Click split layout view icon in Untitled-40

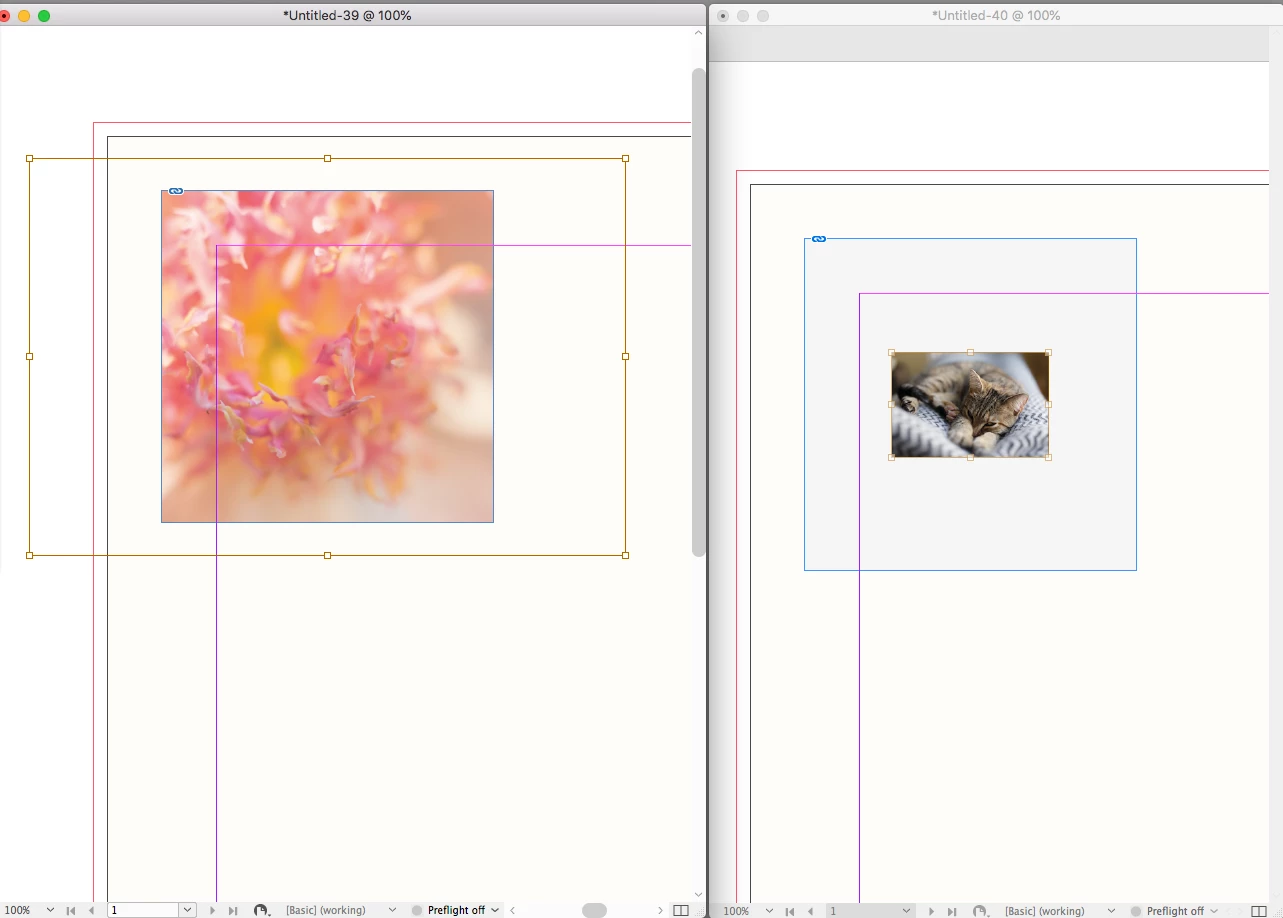[x=1259, y=911]
